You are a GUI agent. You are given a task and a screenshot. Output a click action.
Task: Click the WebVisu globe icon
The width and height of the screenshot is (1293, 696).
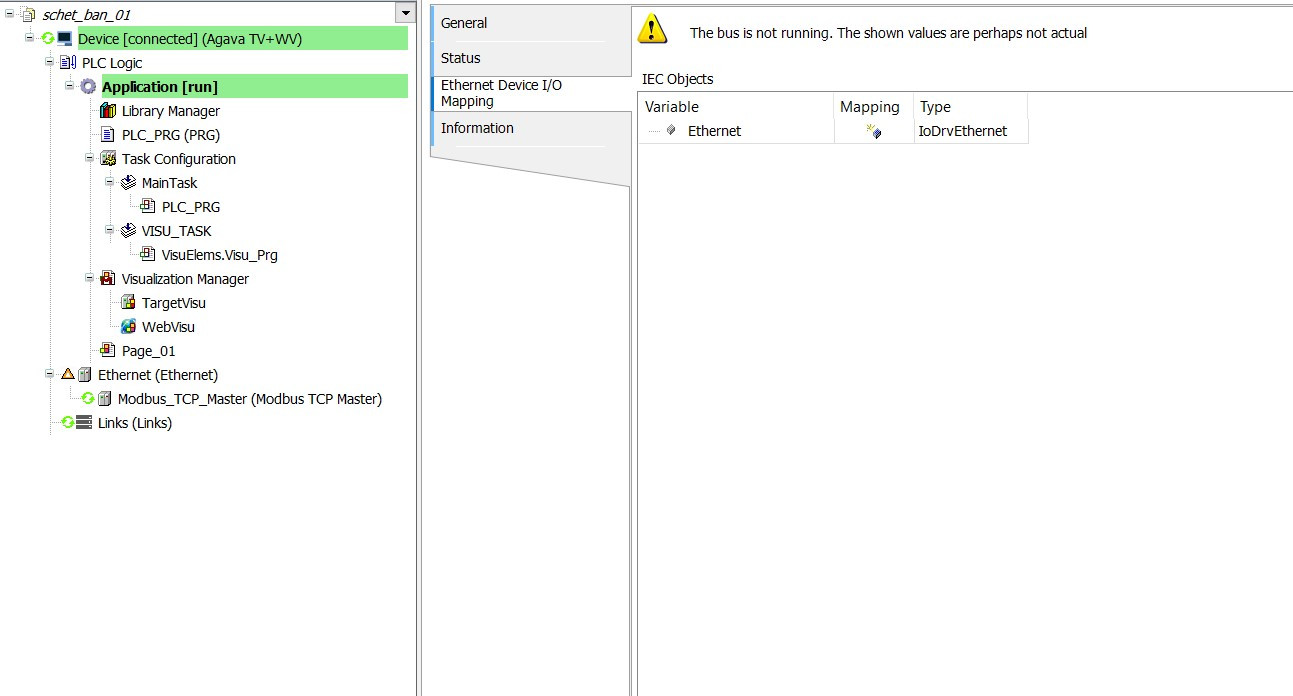(x=128, y=327)
